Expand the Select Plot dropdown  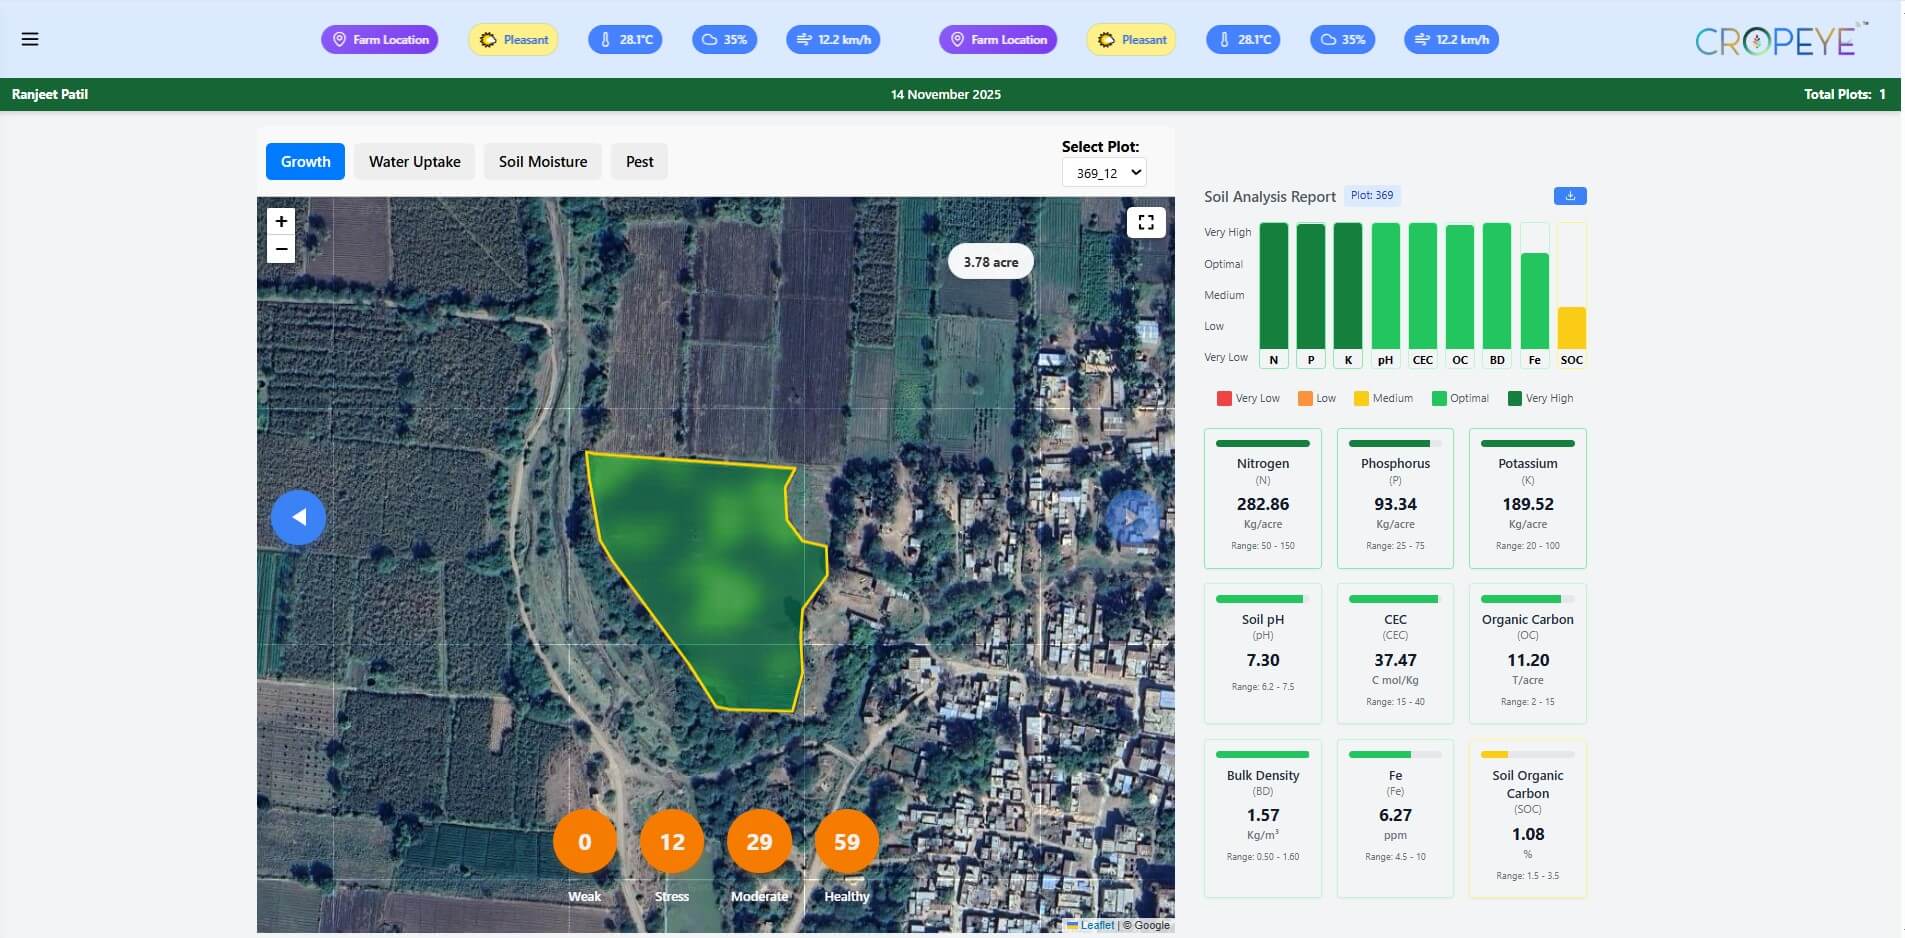[1104, 173]
